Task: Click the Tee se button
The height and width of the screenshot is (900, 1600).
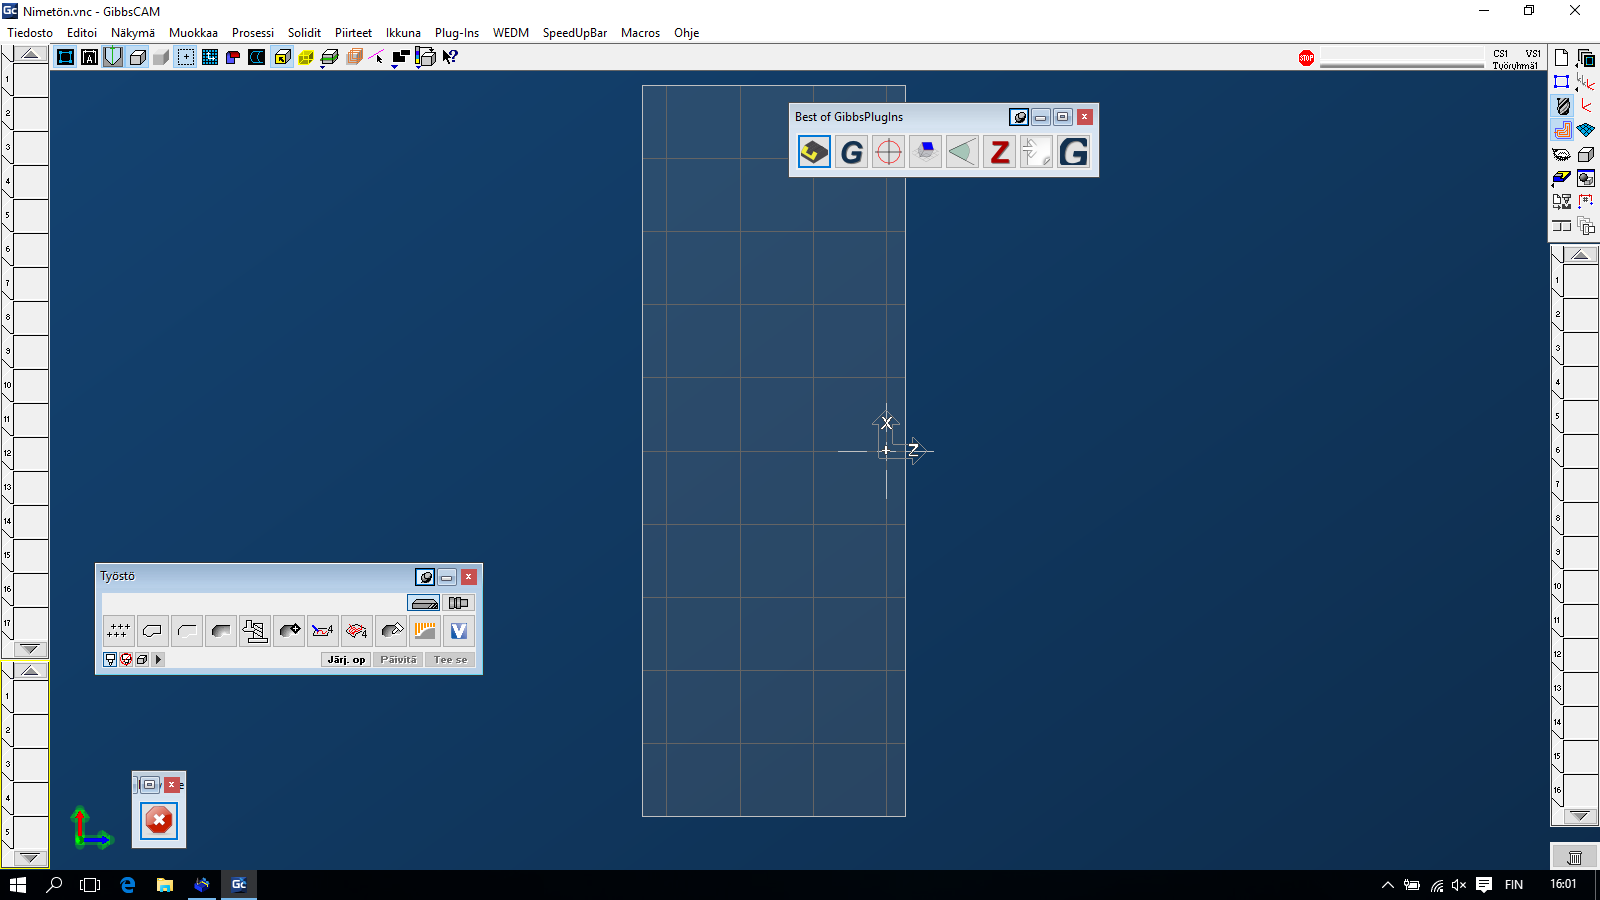Action: [450, 660]
